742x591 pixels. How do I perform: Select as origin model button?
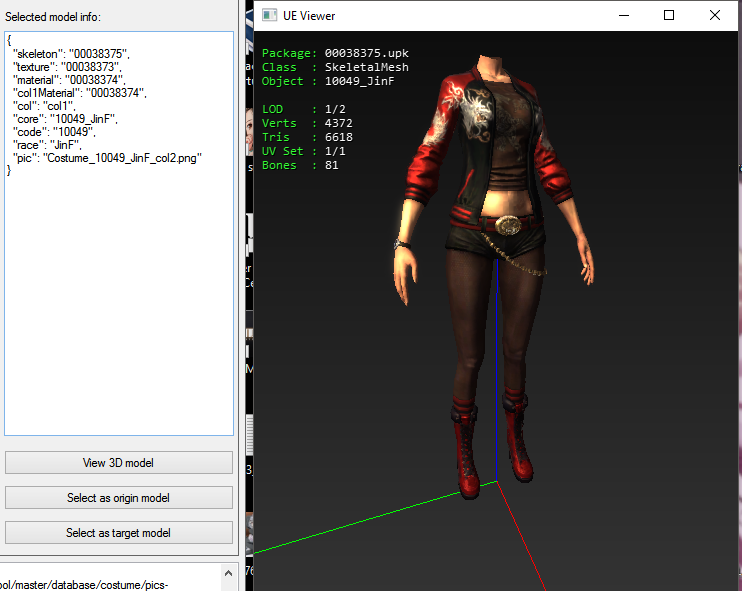pyautogui.click(x=119, y=497)
